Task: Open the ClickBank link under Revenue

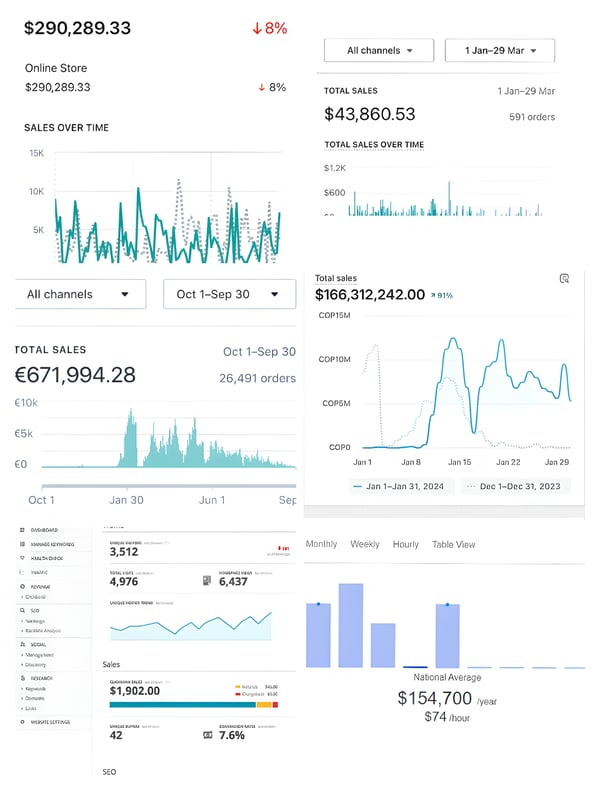Action: click(x=36, y=597)
